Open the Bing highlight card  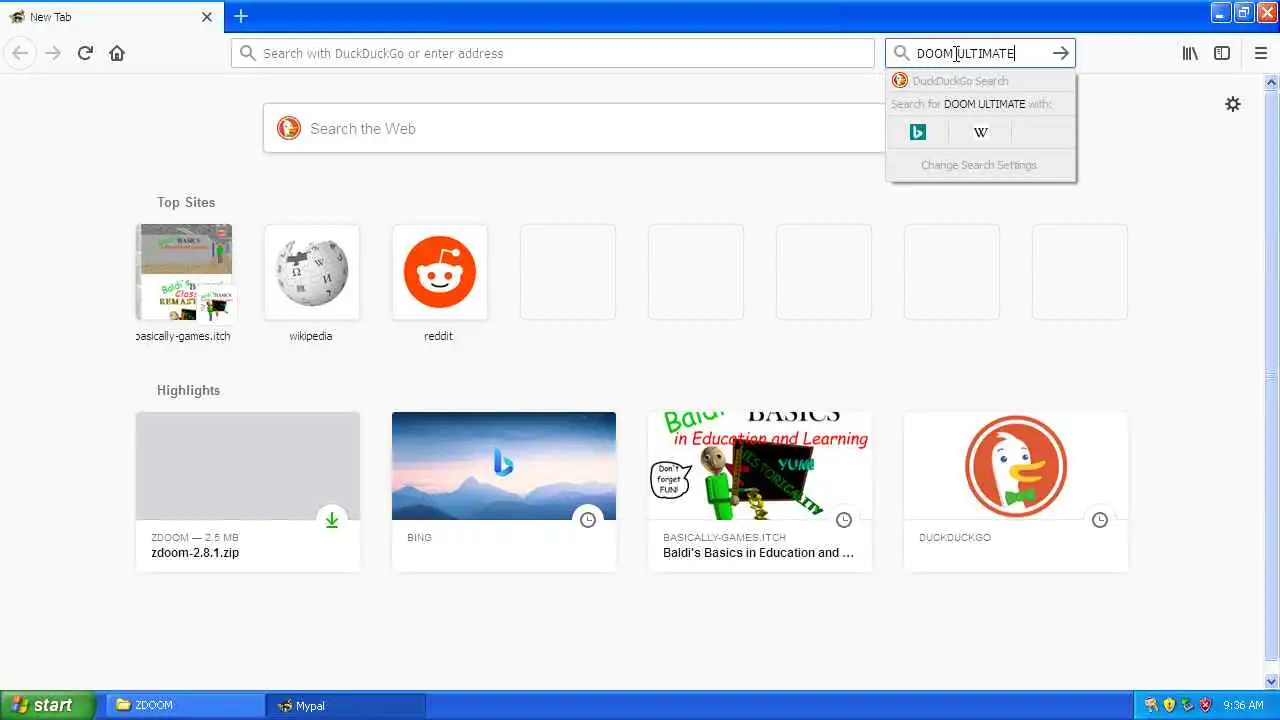504,492
